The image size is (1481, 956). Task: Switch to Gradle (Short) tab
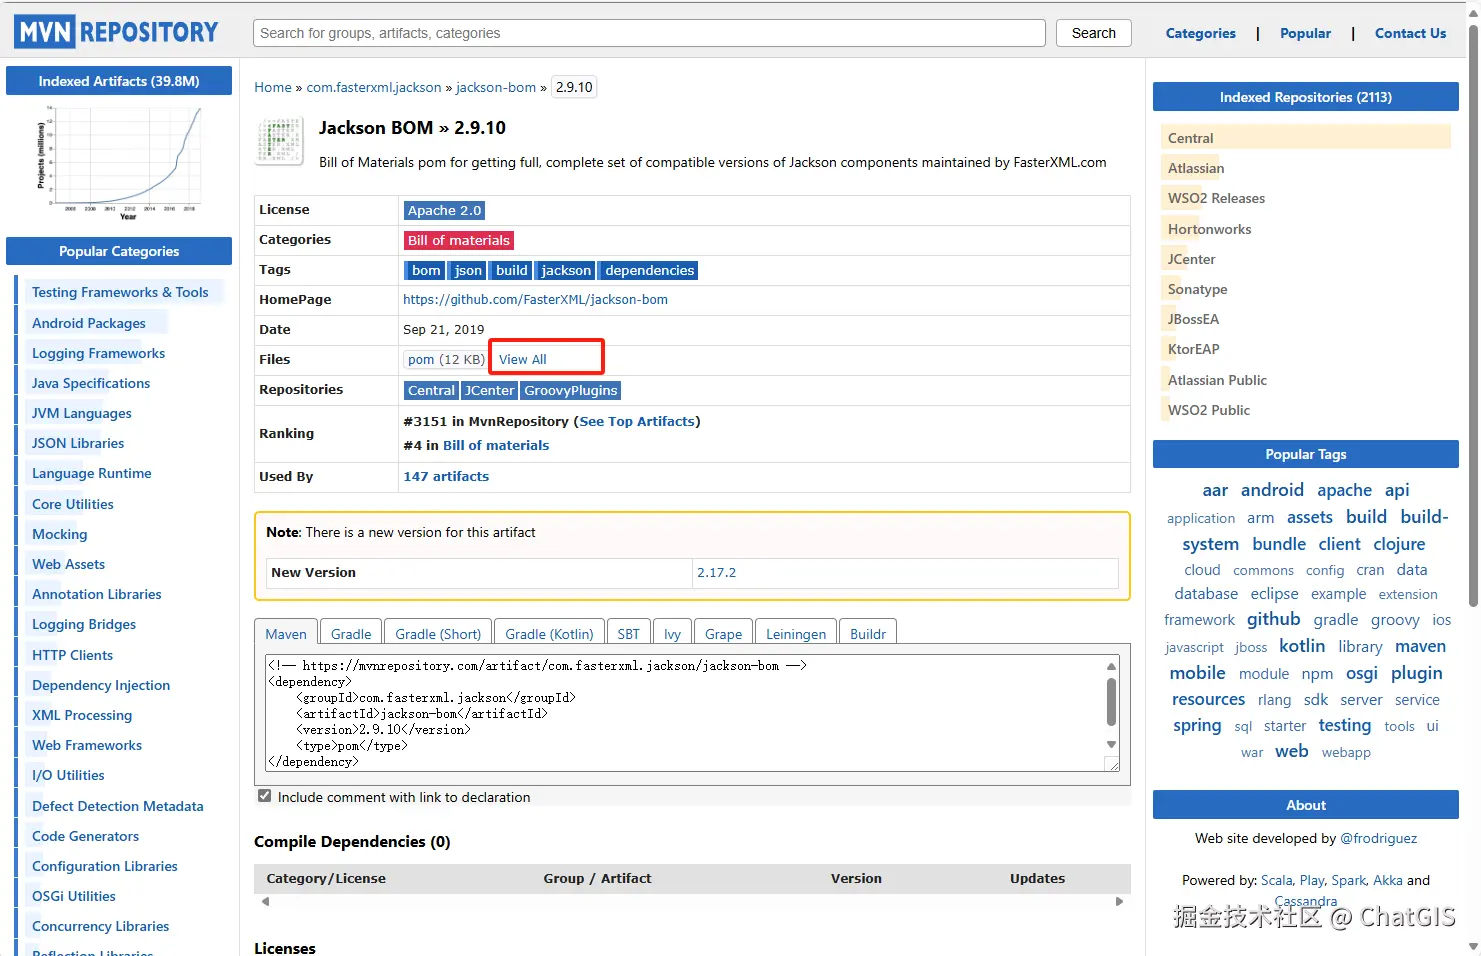click(x=438, y=633)
